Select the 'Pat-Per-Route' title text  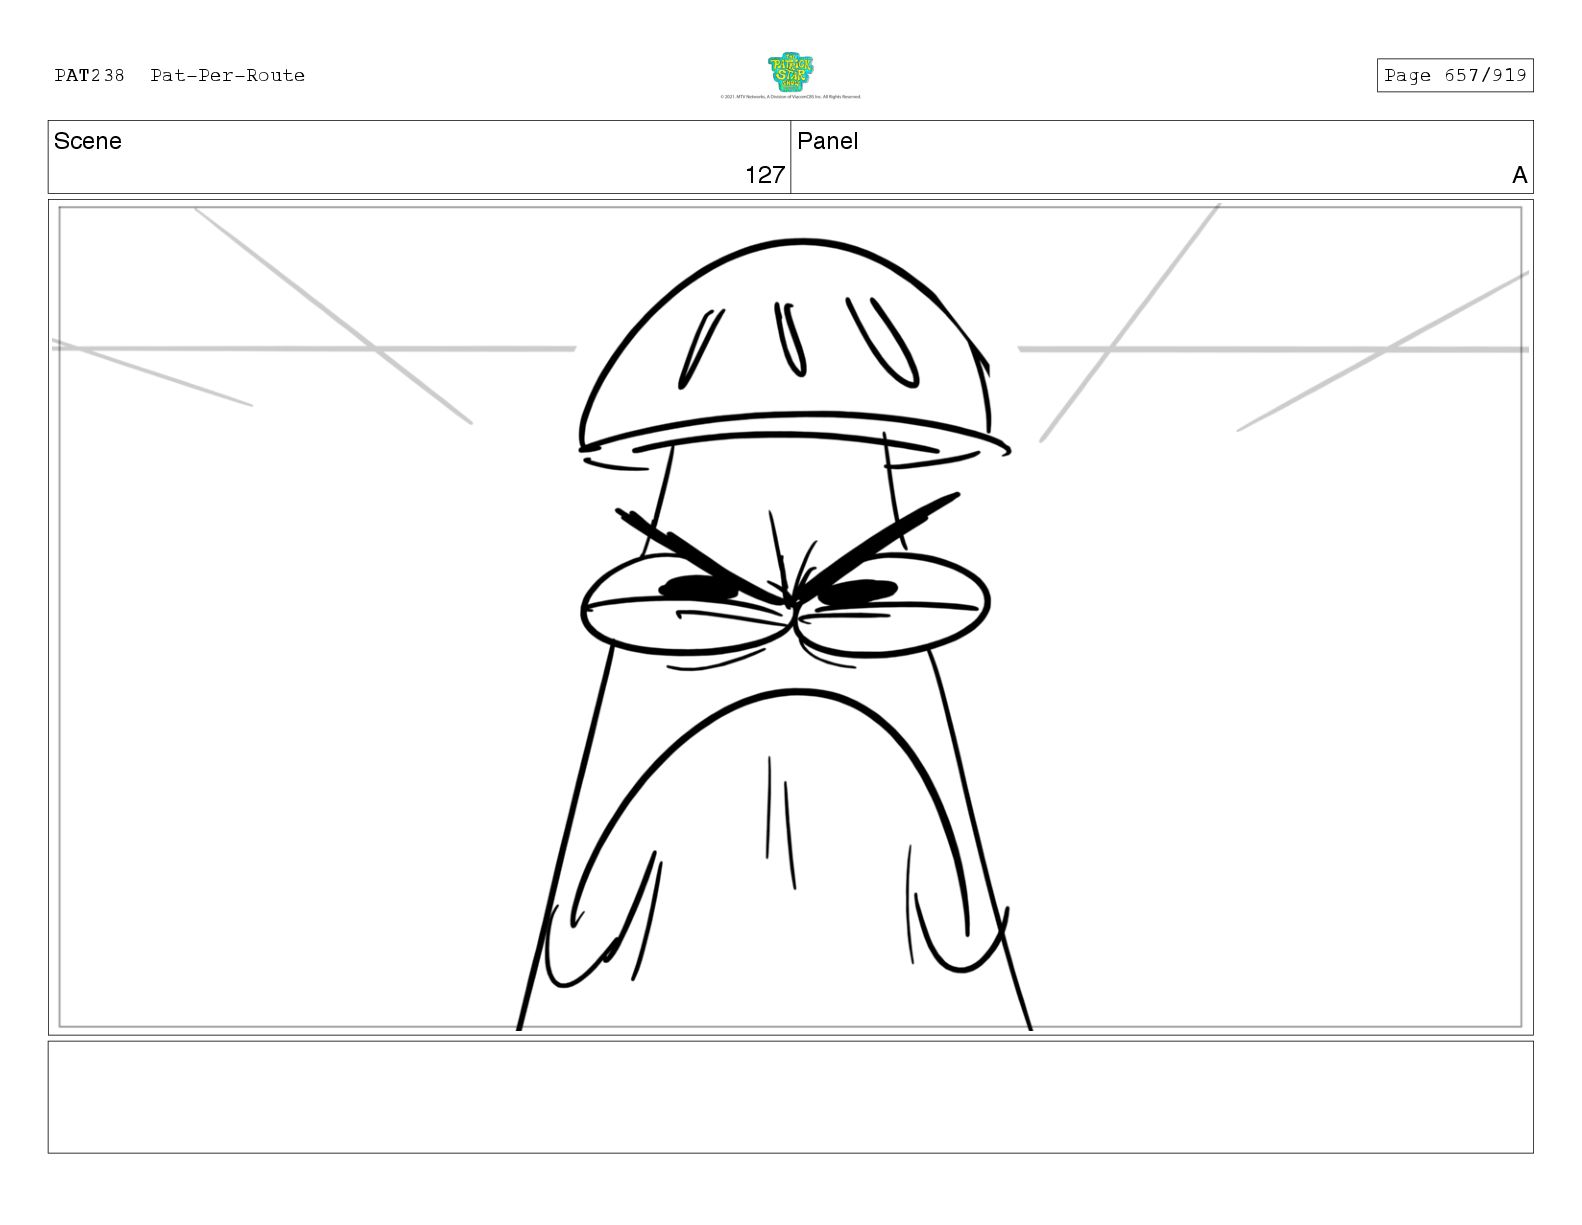pos(228,75)
